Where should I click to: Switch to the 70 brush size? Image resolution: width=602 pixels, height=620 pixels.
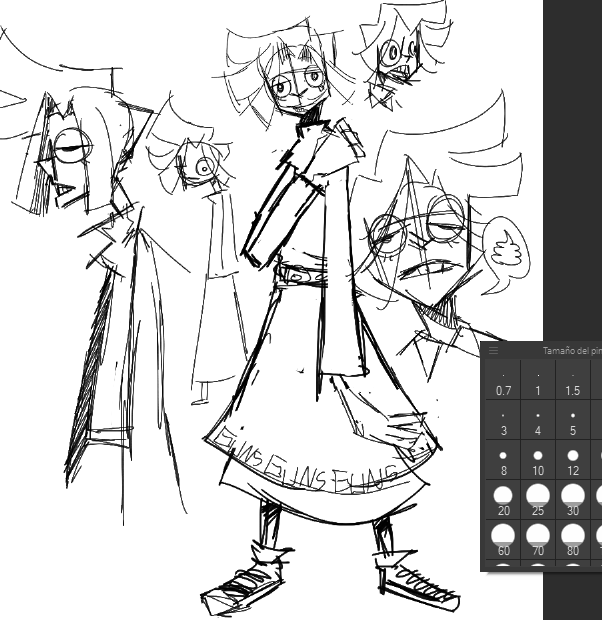click(538, 540)
